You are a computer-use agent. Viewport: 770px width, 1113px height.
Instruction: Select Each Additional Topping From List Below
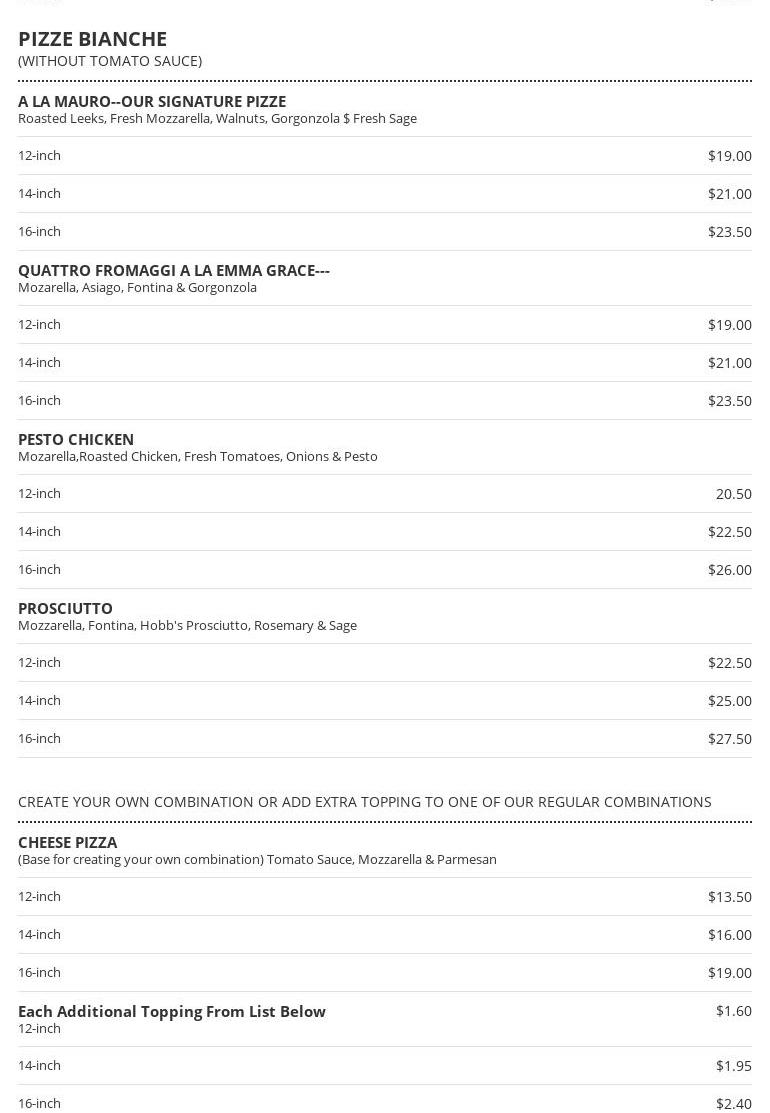(172, 1011)
